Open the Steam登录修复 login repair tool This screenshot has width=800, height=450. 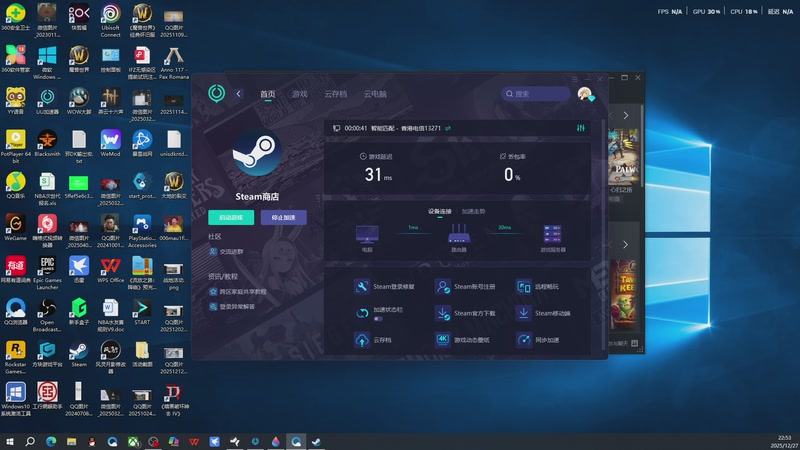pyautogui.click(x=384, y=287)
